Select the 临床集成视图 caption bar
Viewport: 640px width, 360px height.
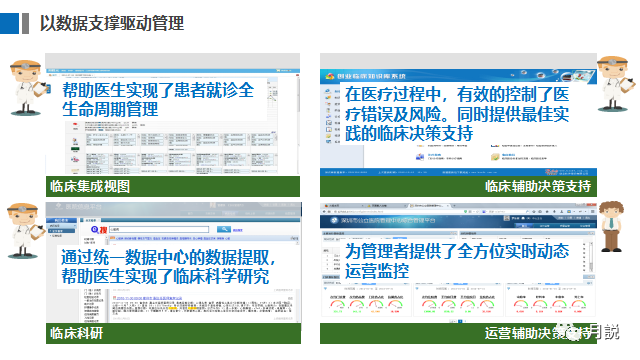tap(173, 187)
